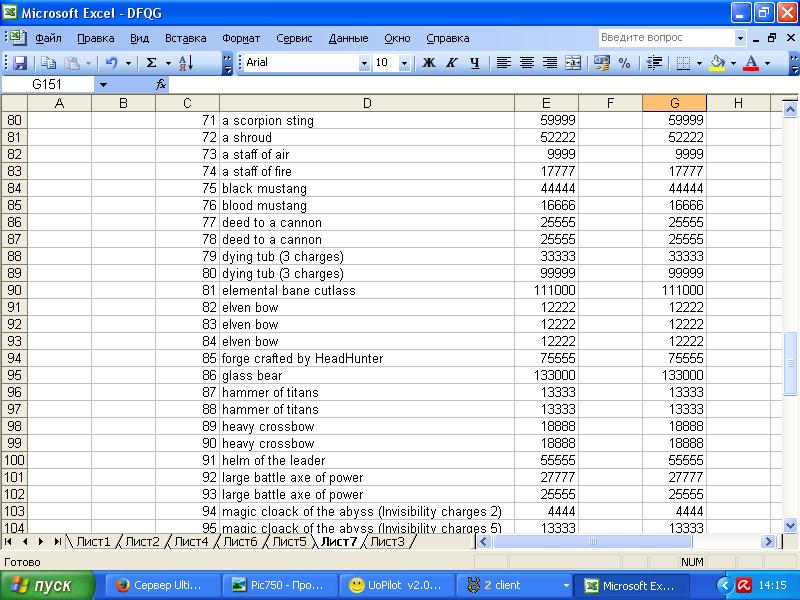Click first sheet tab navigation arrow
The height and width of the screenshot is (600, 800).
tap(8, 541)
